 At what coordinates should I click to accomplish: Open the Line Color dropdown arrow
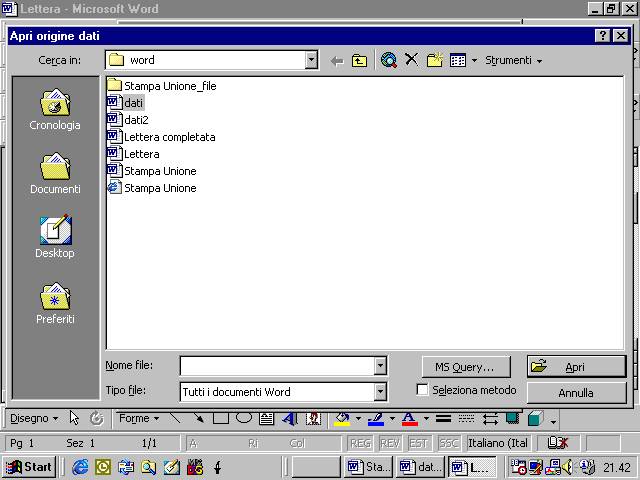(392, 418)
